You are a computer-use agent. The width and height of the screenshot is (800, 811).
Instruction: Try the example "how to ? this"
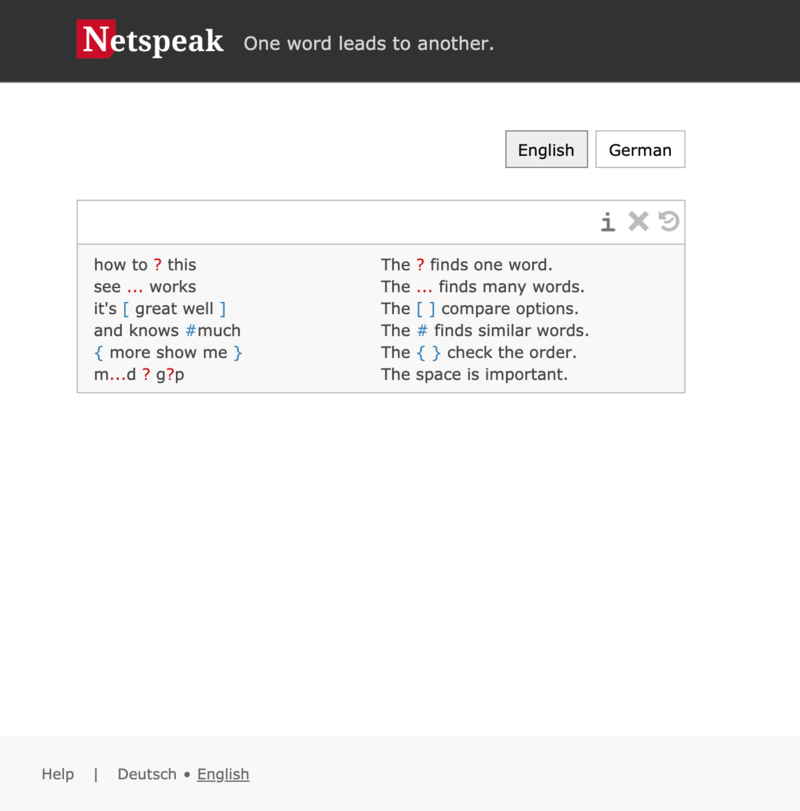coord(145,265)
